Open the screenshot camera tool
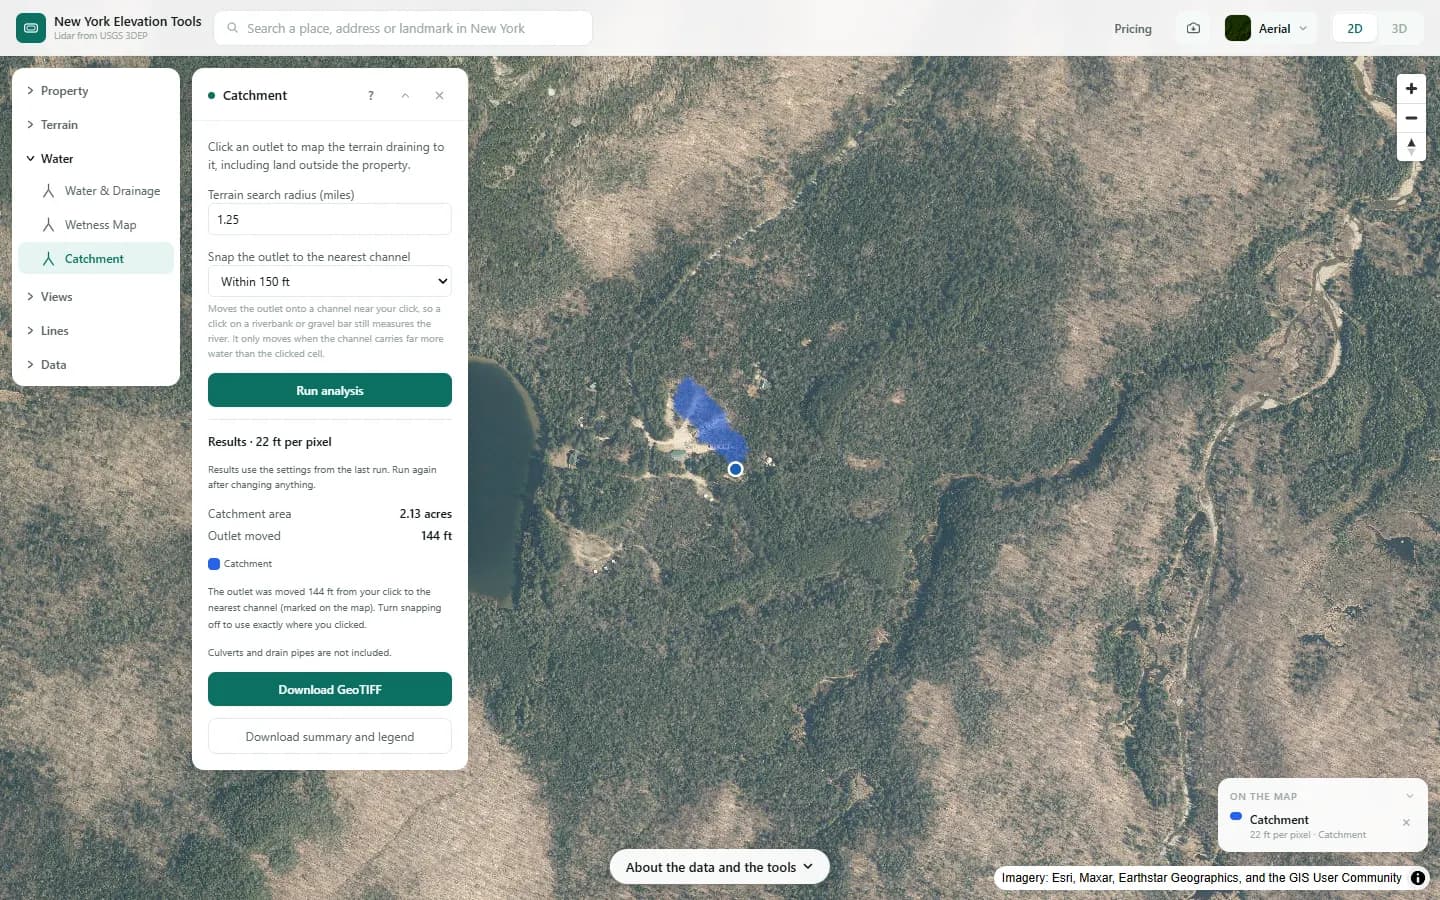 (1193, 28)
